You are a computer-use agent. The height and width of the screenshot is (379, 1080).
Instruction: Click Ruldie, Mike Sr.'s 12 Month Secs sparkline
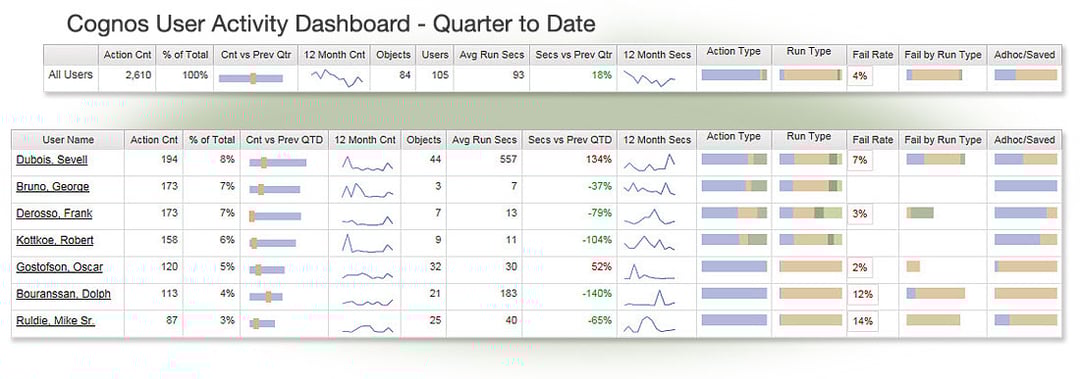[650, 324]
